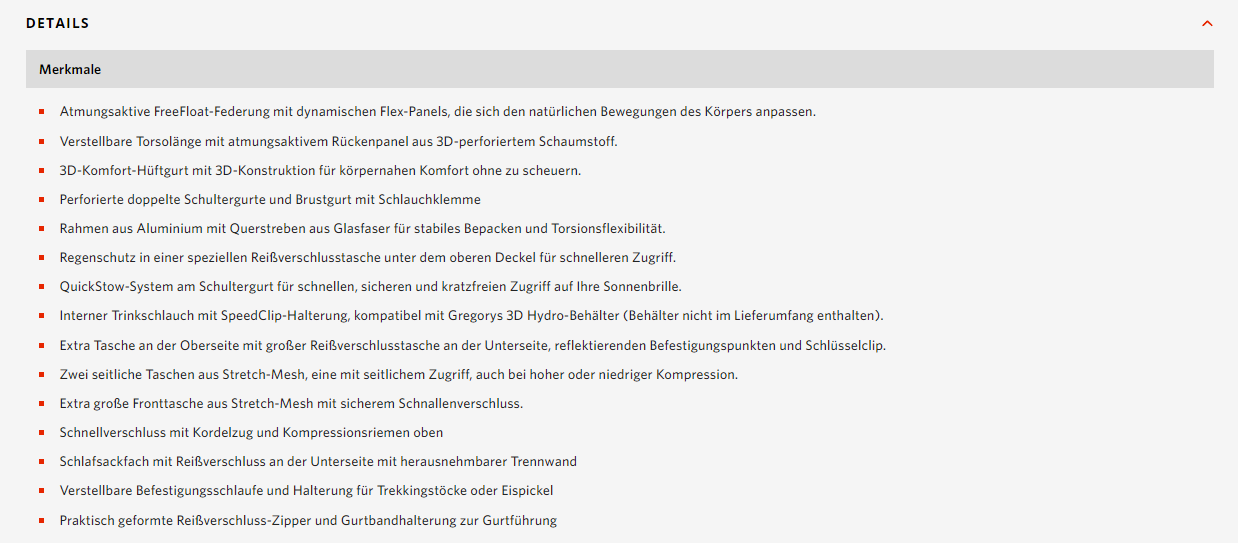Click bullet beside Rahmen aus Aluminium
1238x543 pixels.
[x=42, y=229]
